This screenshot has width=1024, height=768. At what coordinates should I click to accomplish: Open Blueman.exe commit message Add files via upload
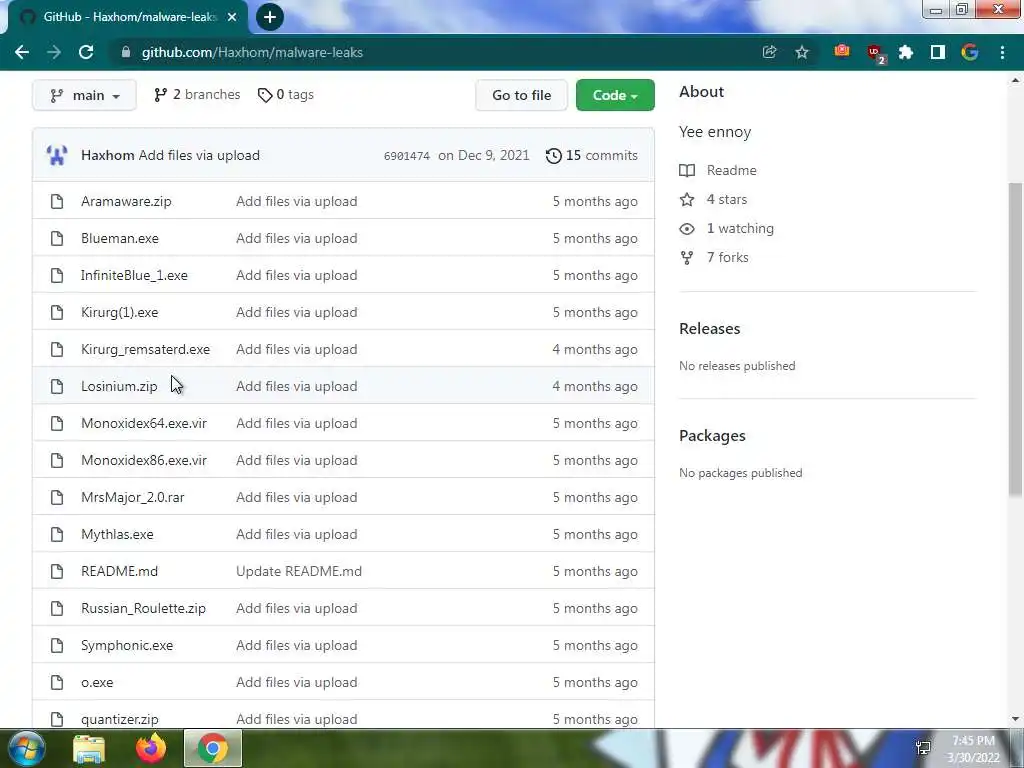point(296,238)
